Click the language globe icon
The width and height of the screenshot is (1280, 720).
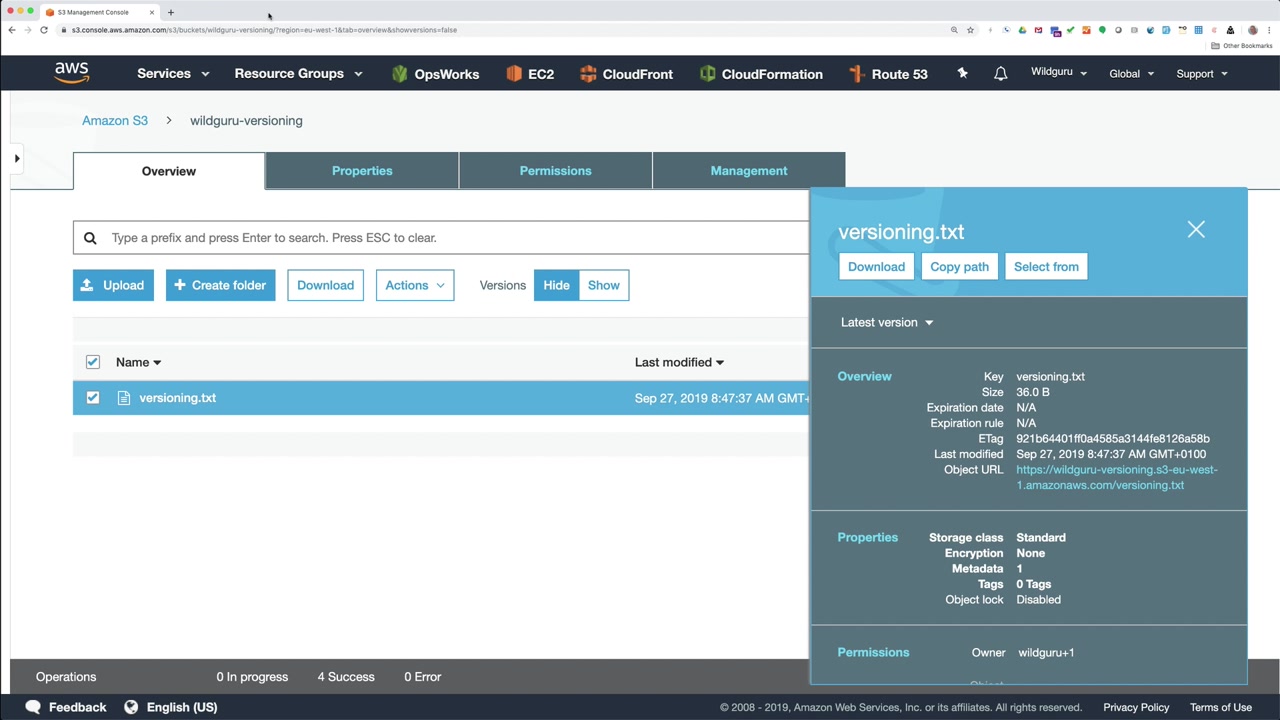131,707
